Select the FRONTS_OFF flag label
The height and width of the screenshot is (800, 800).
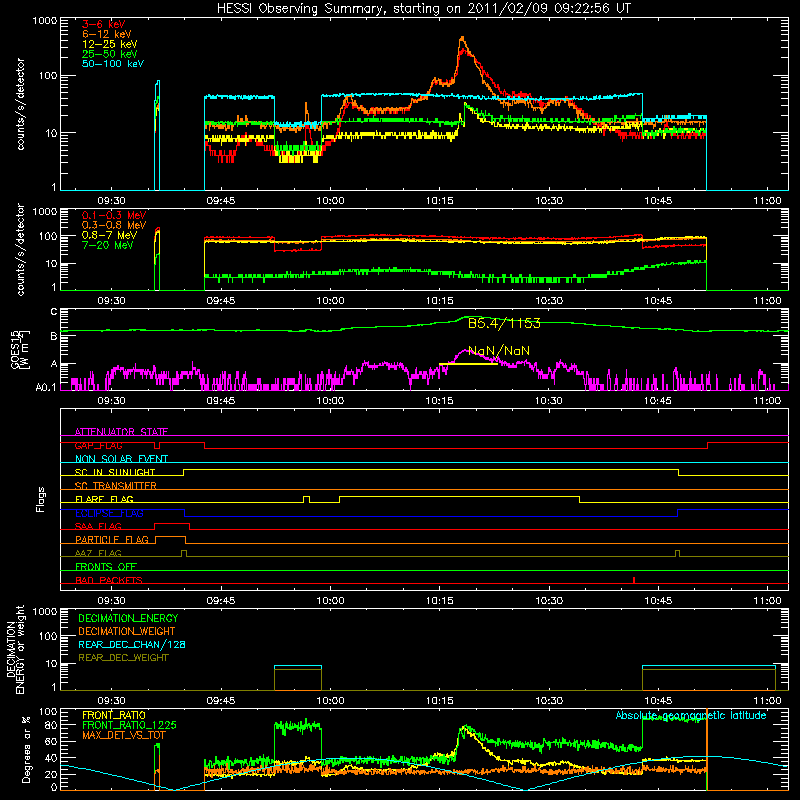tap(106, 567)
